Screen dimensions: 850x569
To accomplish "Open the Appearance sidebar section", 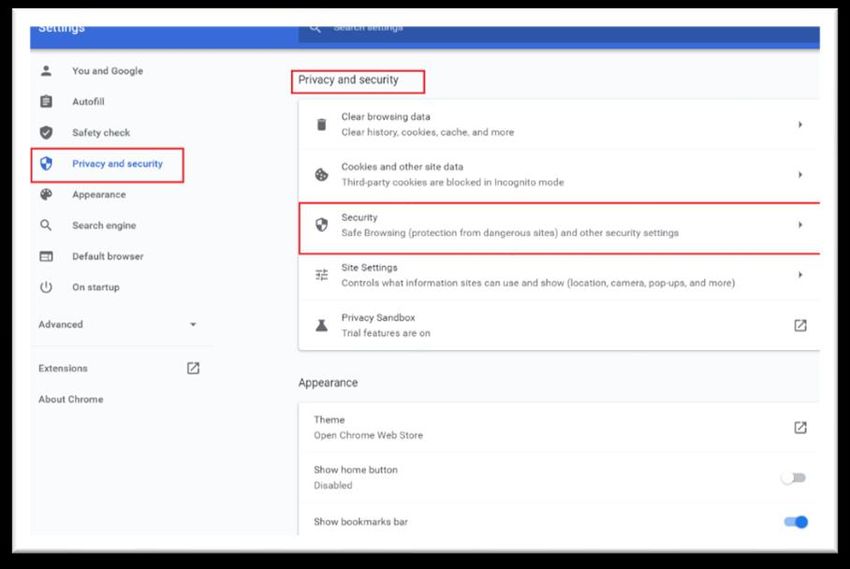I will [x=99, y=194].
